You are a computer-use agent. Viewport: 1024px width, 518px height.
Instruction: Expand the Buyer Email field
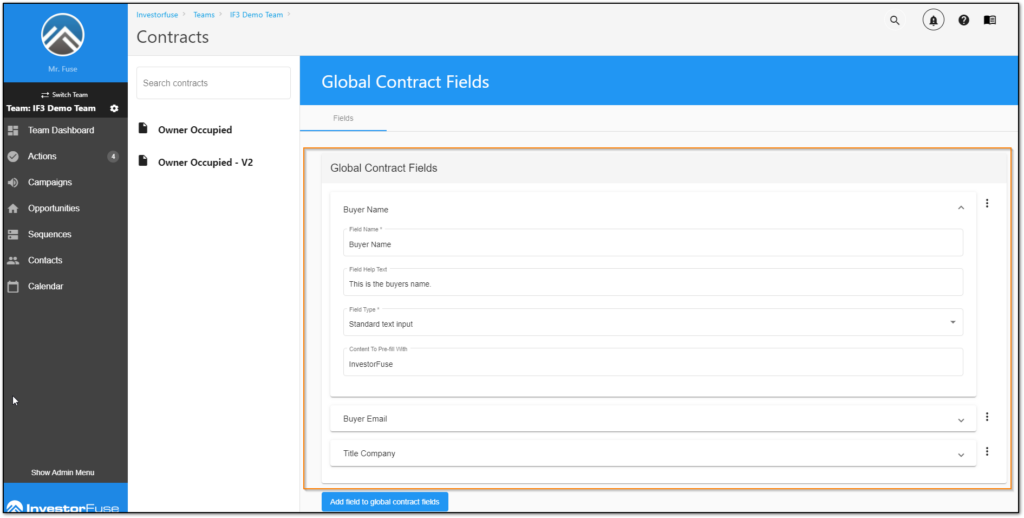tap(653, 419)
